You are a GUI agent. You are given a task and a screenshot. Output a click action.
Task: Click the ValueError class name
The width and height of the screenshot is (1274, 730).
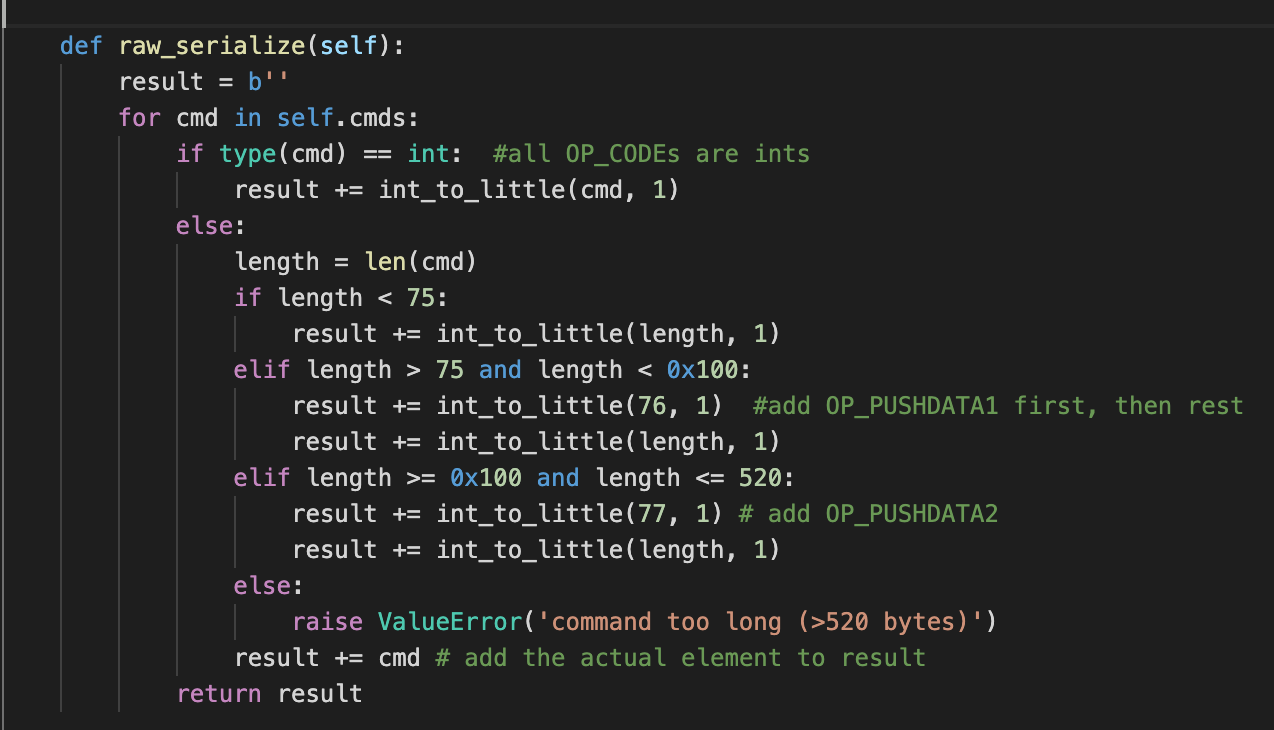pos(450,622)
